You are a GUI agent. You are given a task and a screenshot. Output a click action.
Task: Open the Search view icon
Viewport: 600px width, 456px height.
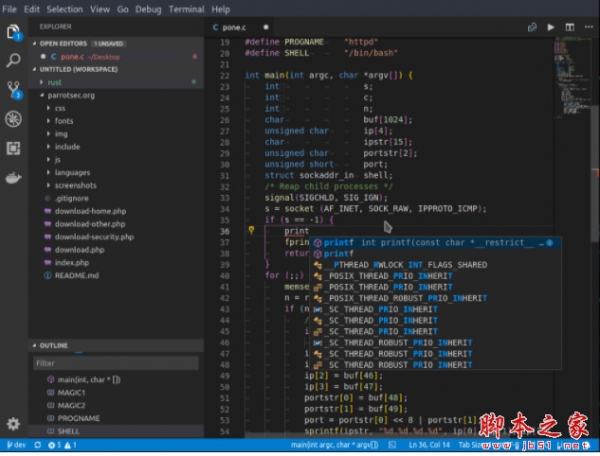pos(14,60)
